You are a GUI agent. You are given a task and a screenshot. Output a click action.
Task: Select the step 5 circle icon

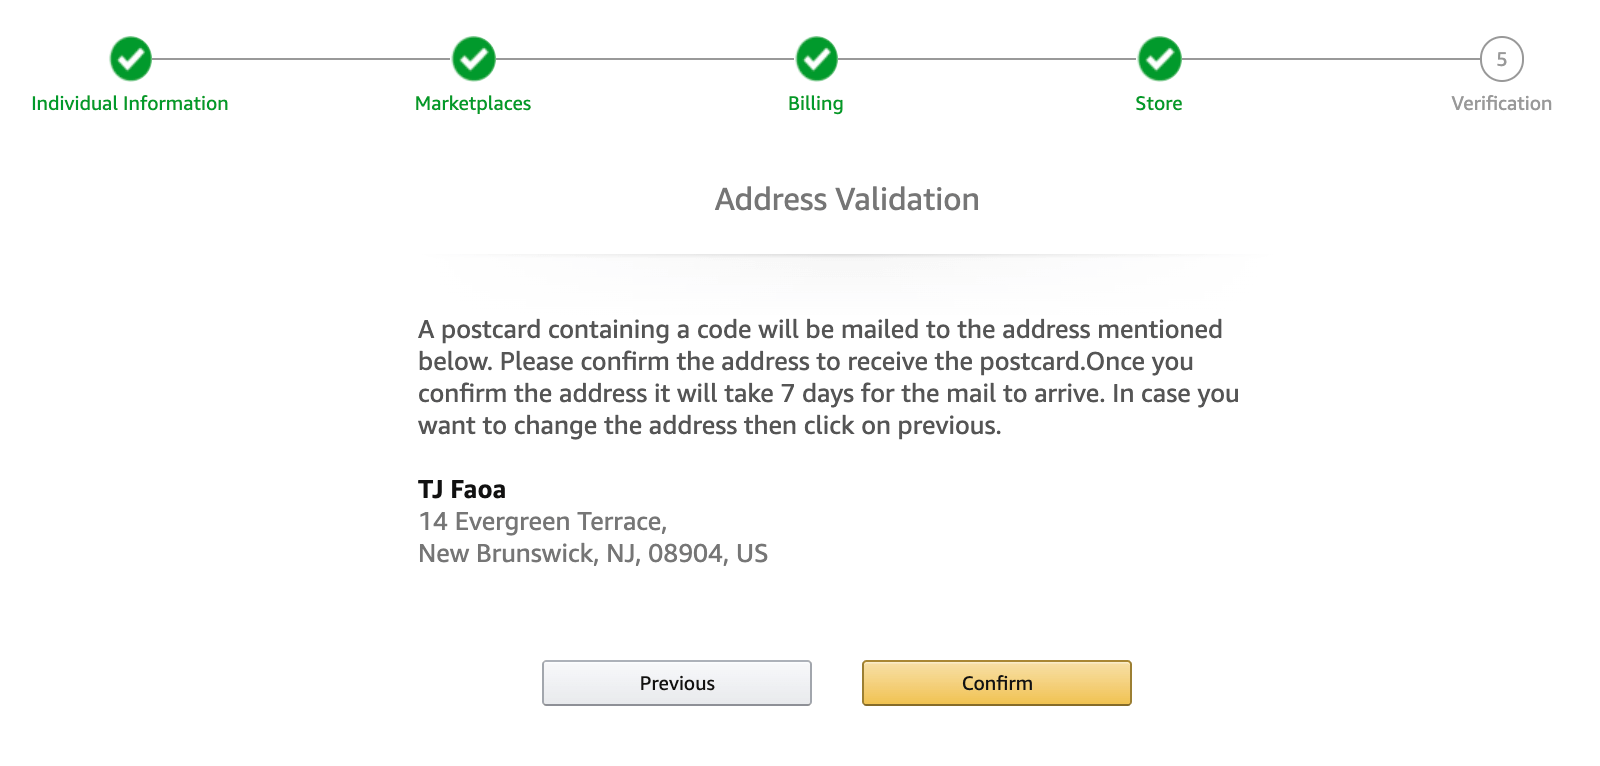1501,59
